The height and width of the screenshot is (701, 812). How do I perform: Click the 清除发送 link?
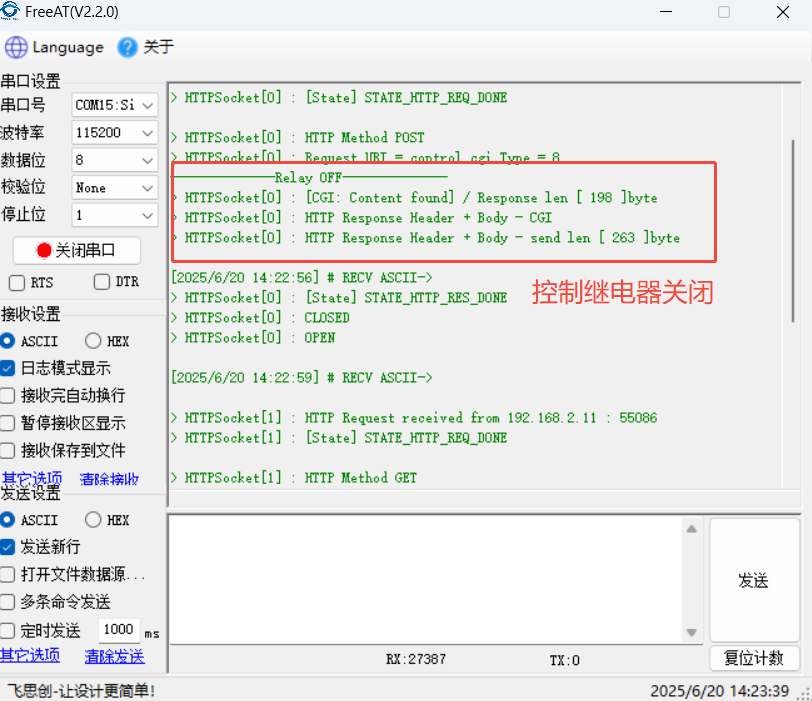coord(114,657)
